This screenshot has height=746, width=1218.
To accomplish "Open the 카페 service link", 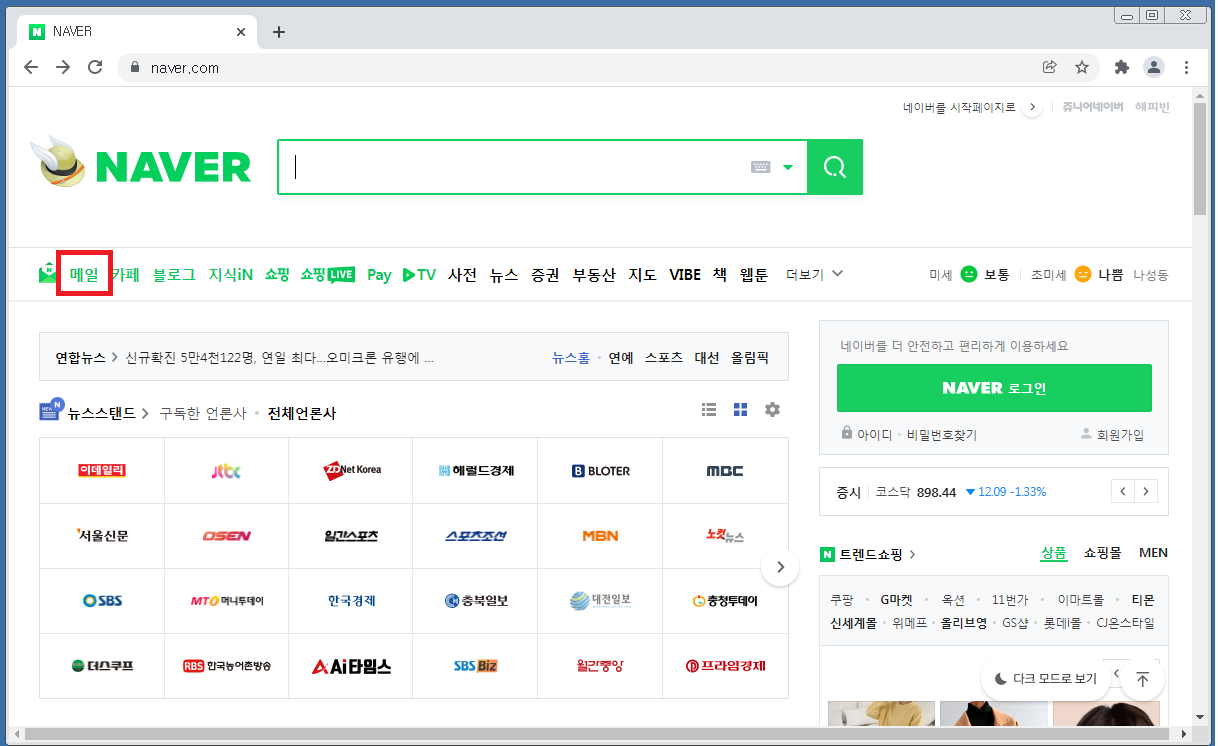I will 126,274.
